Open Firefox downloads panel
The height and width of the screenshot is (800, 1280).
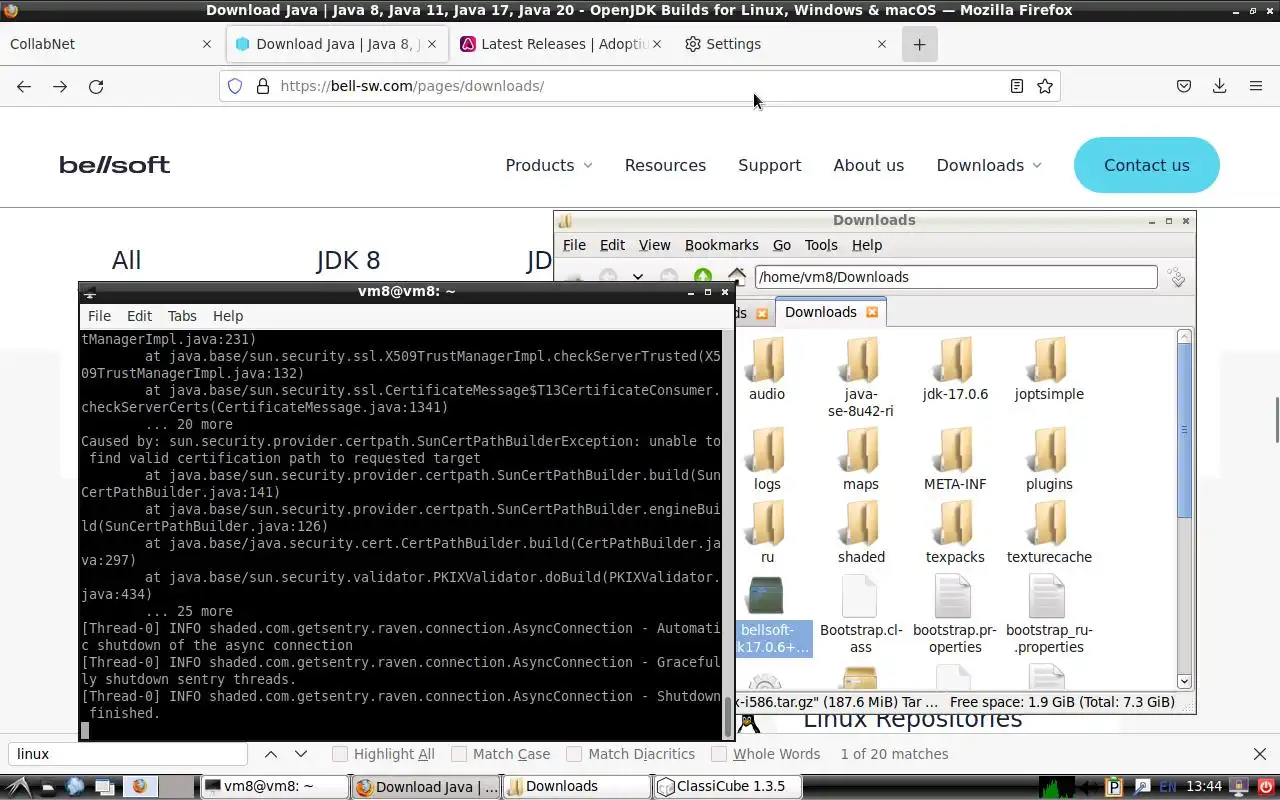point(1219,86)
